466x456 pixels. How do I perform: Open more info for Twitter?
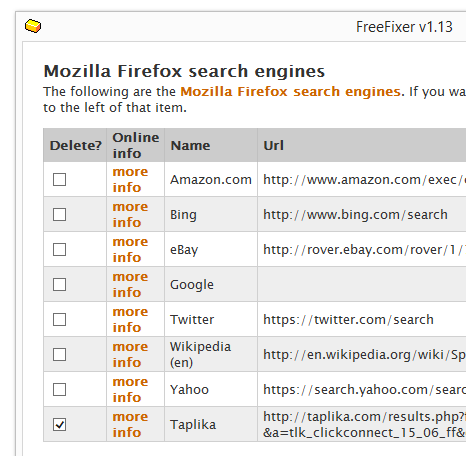(x=130, y=319)
